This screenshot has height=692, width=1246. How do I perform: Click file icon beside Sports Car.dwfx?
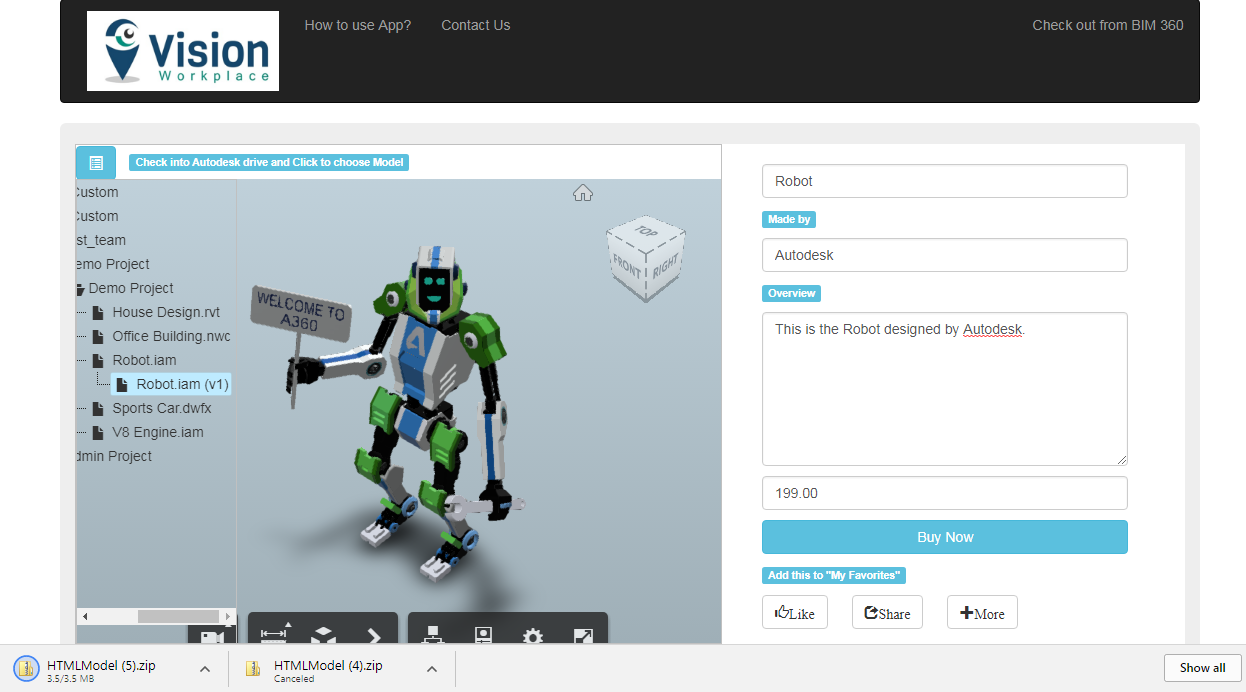click(x=98, y=409)
